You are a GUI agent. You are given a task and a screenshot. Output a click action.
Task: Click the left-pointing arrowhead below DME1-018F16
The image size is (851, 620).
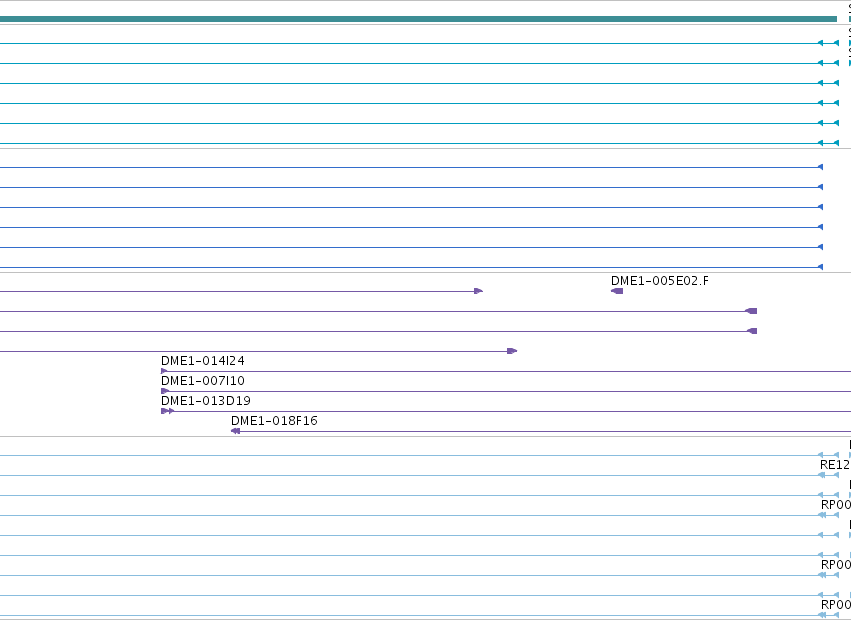(236, 432)
